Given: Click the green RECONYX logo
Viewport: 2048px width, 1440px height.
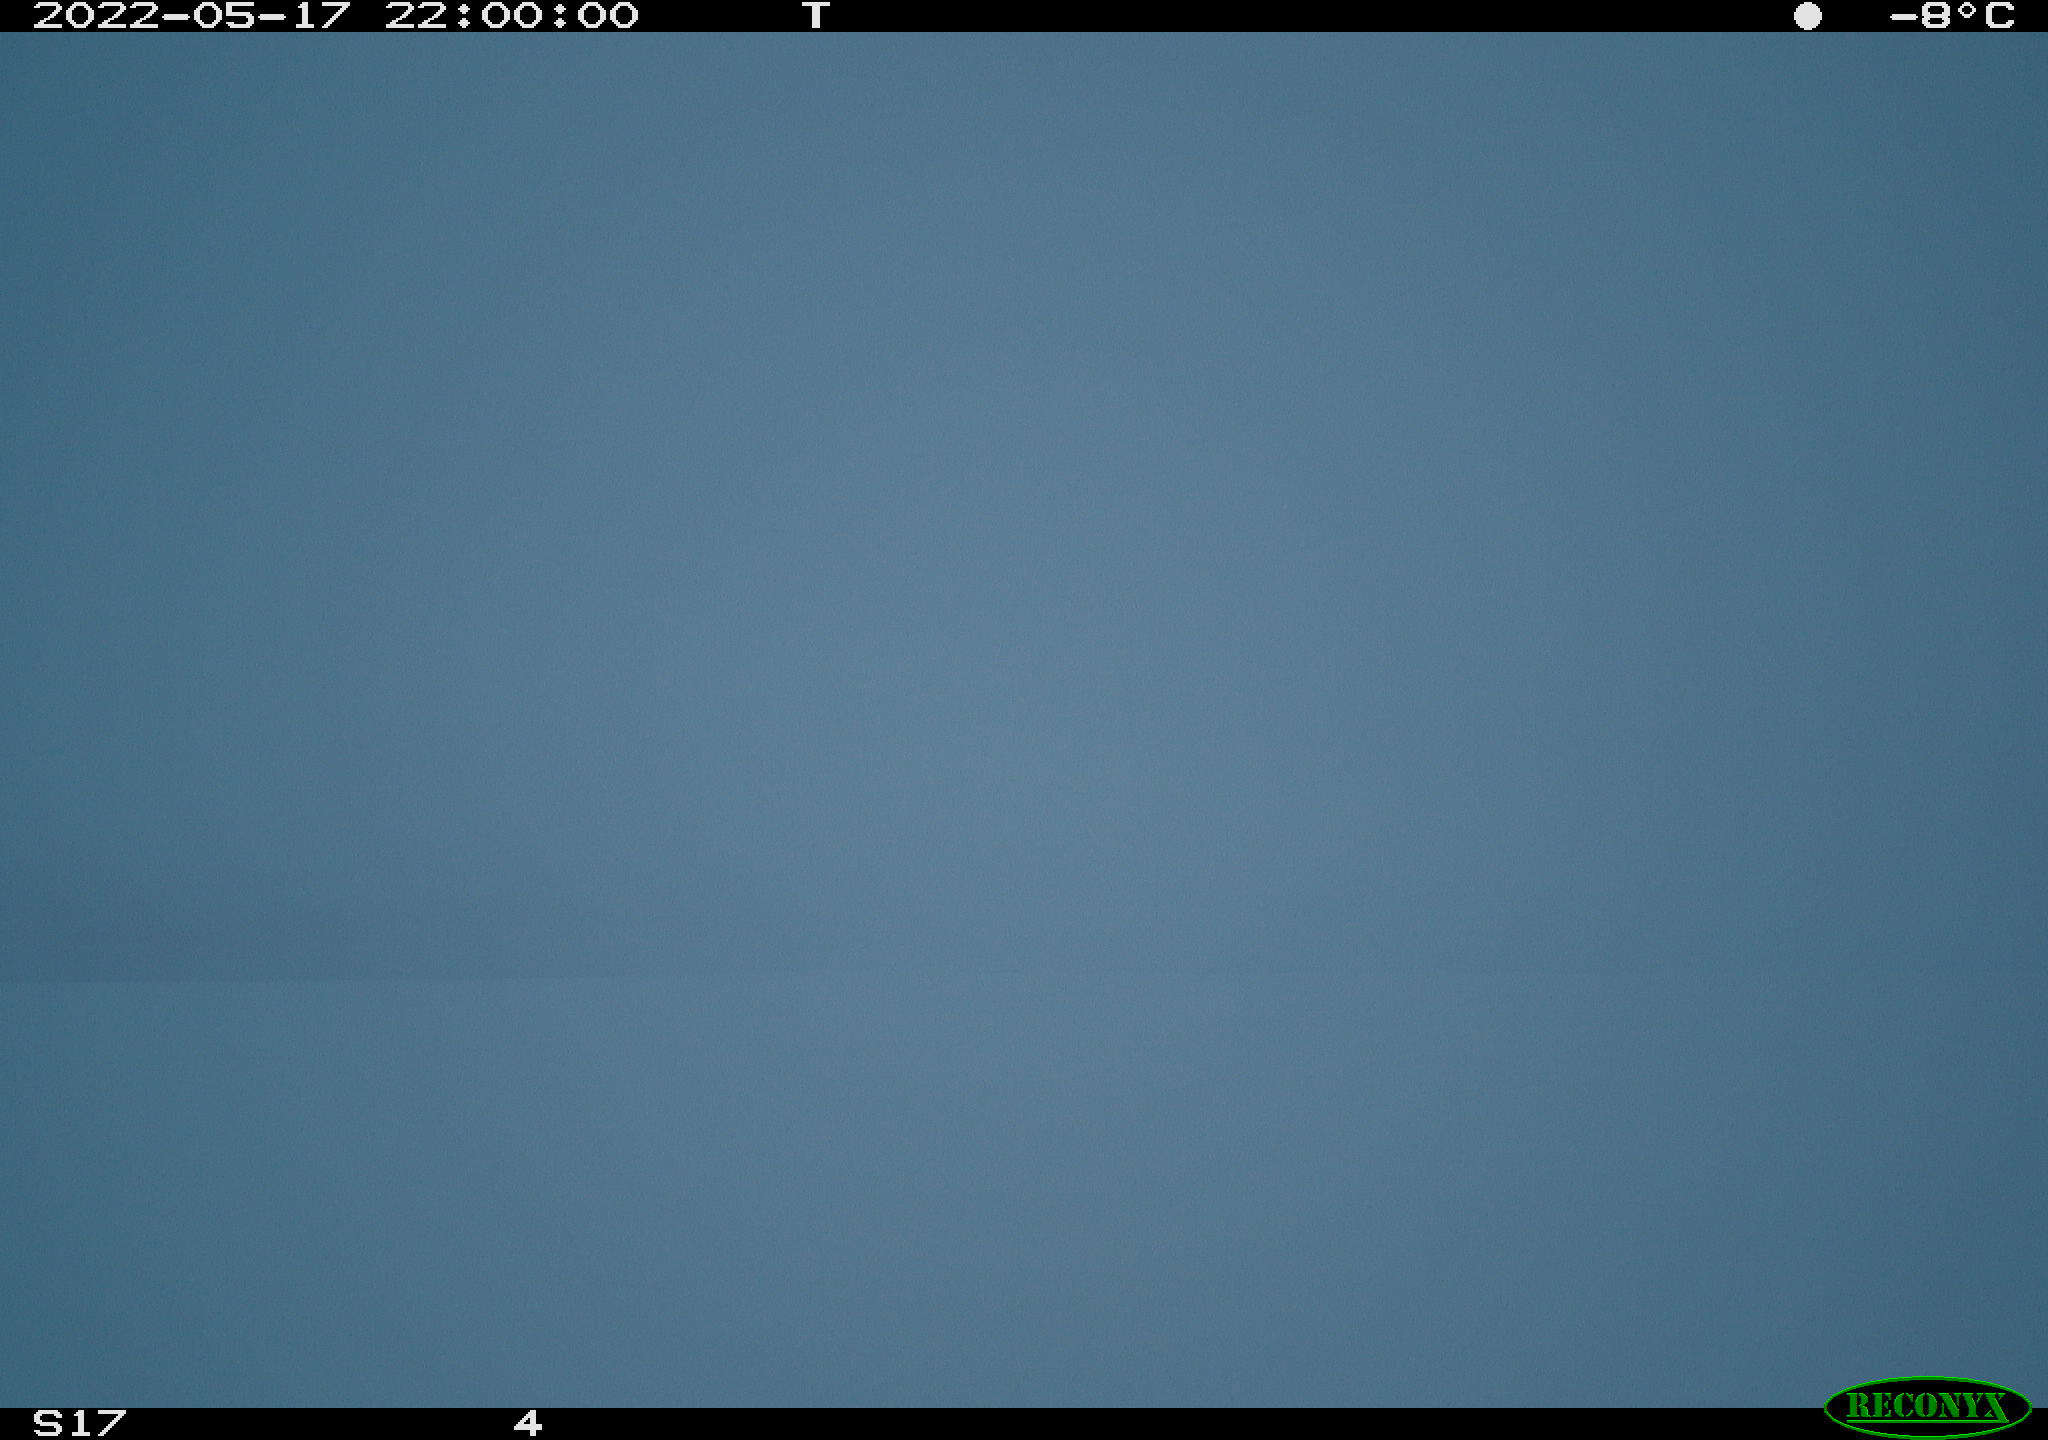Looking at the screenshot, I should click(1927, 1407).
